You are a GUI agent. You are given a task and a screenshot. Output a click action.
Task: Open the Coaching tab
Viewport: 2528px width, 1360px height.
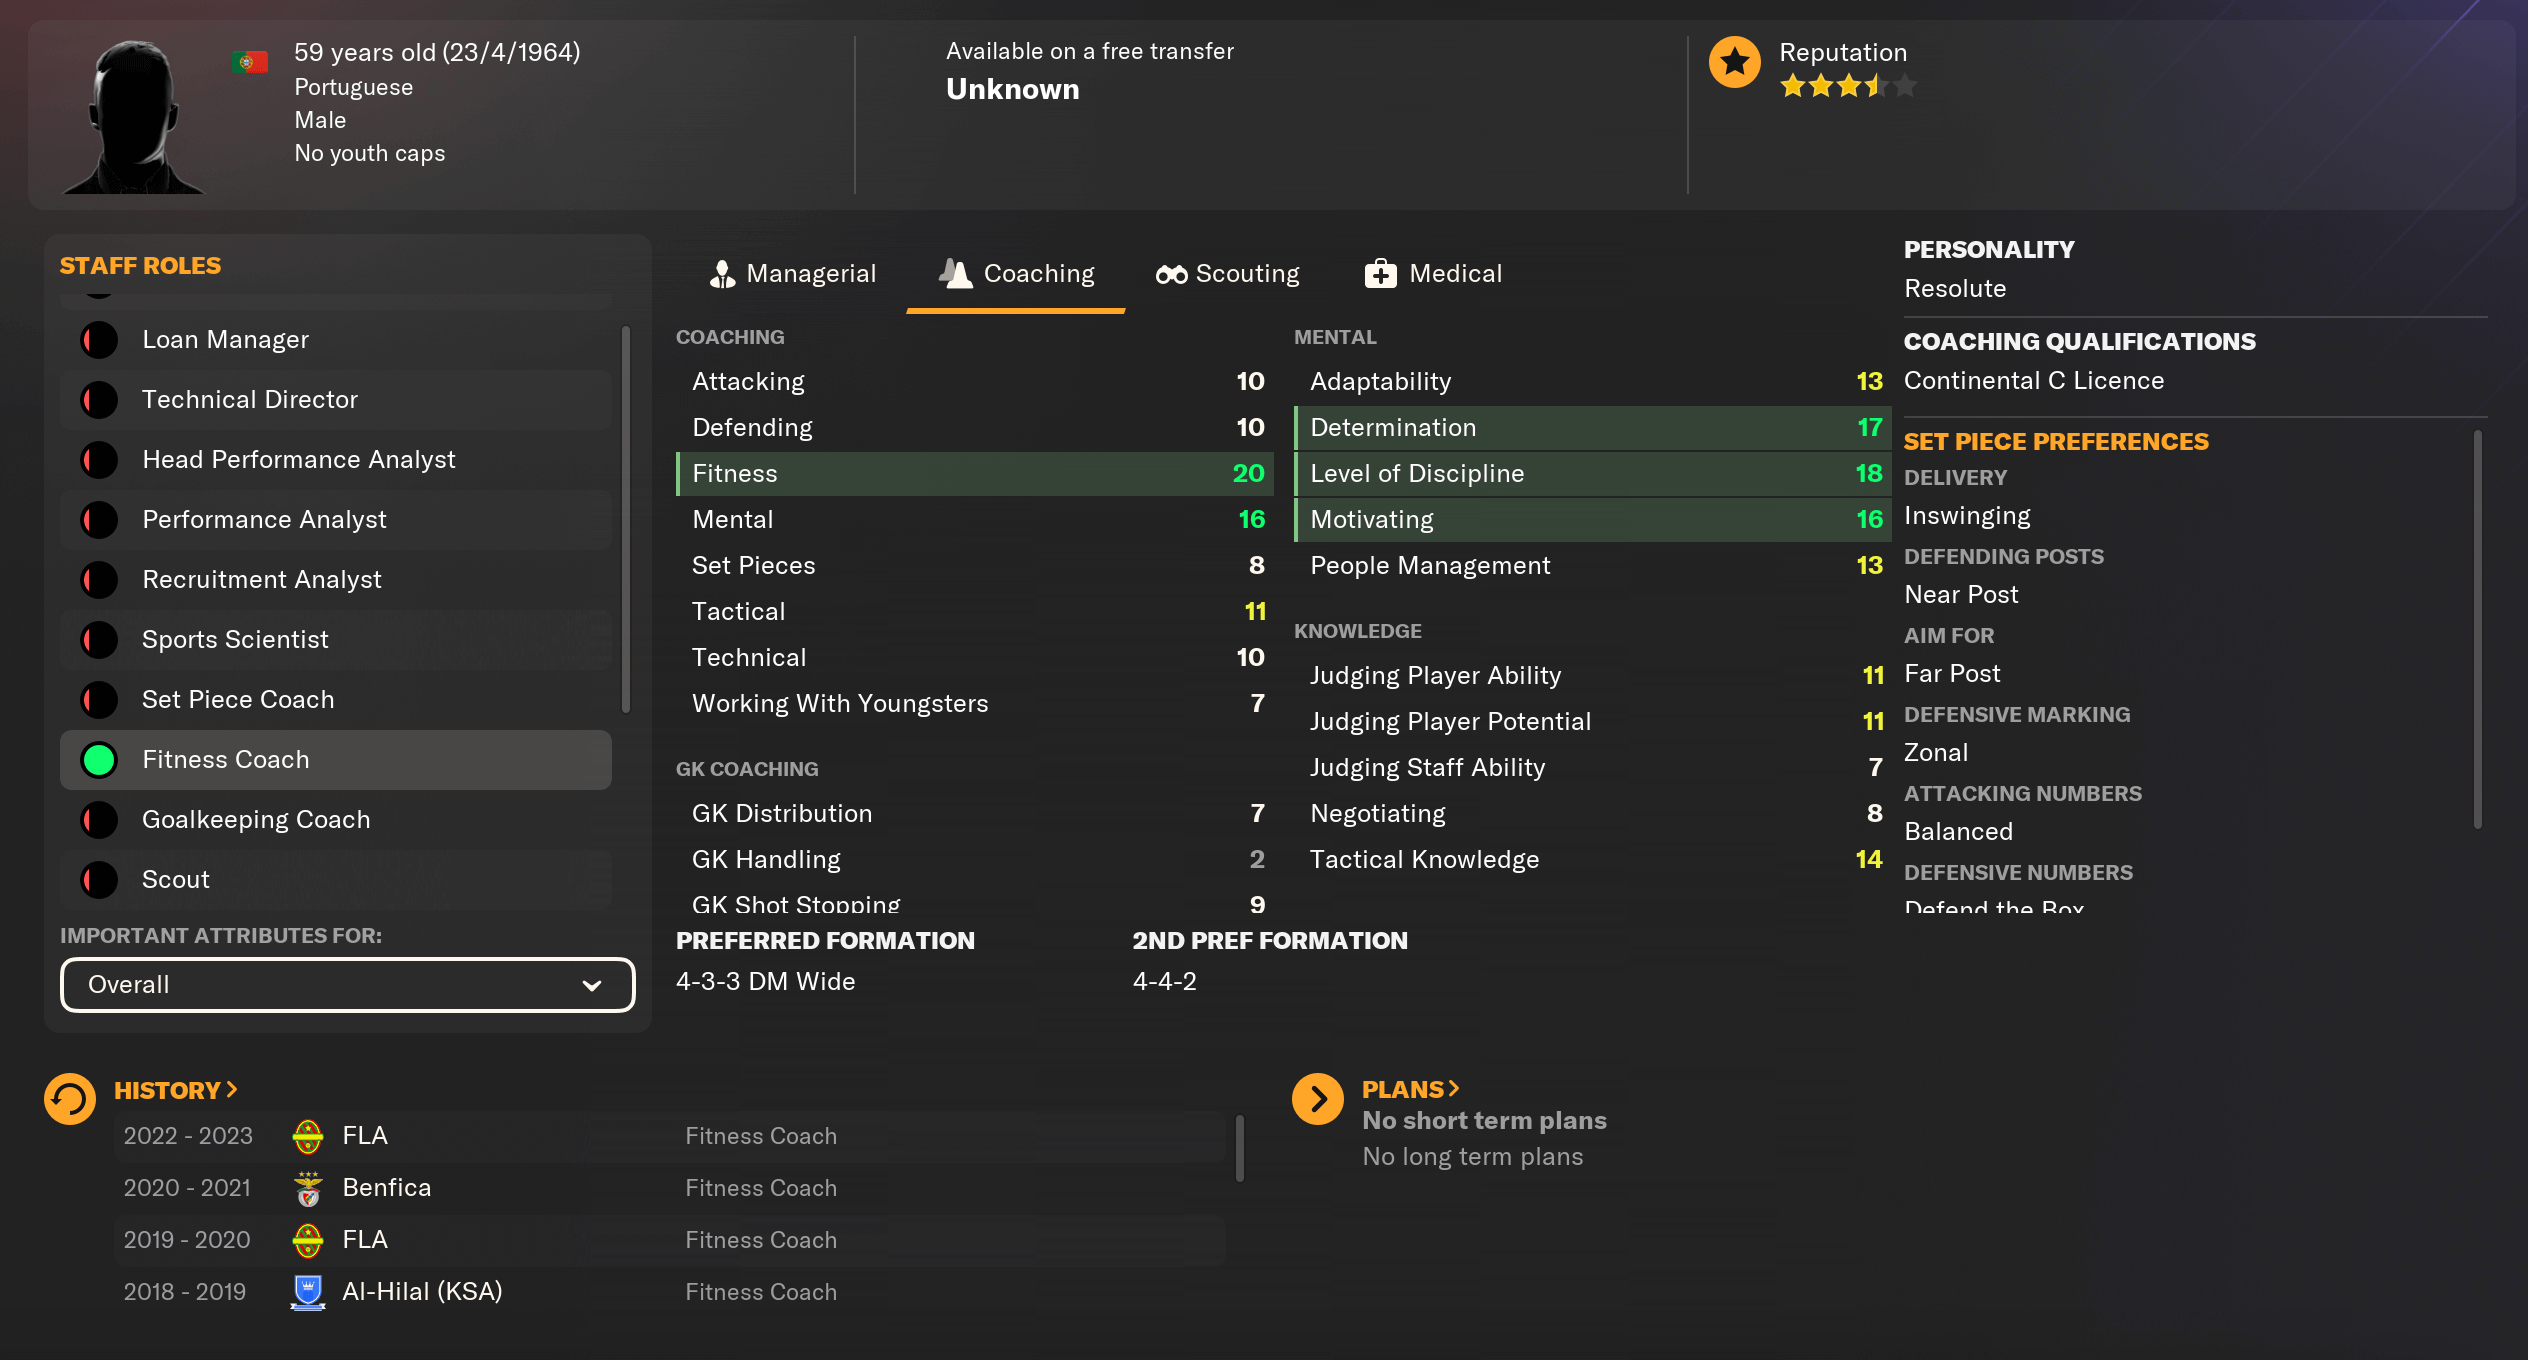[x=1017, y=274]
